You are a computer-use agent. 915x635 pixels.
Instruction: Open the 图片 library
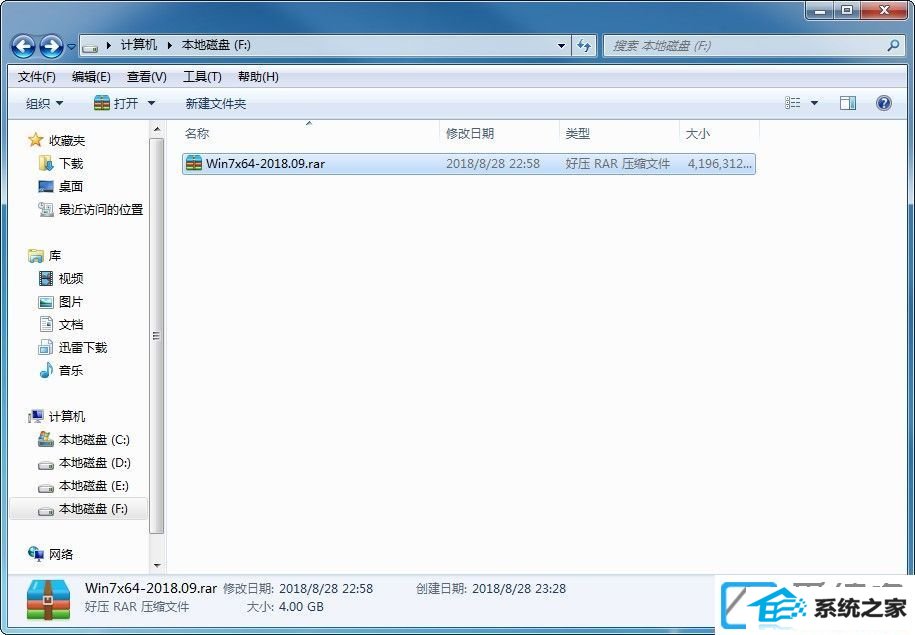pos(71,302)
